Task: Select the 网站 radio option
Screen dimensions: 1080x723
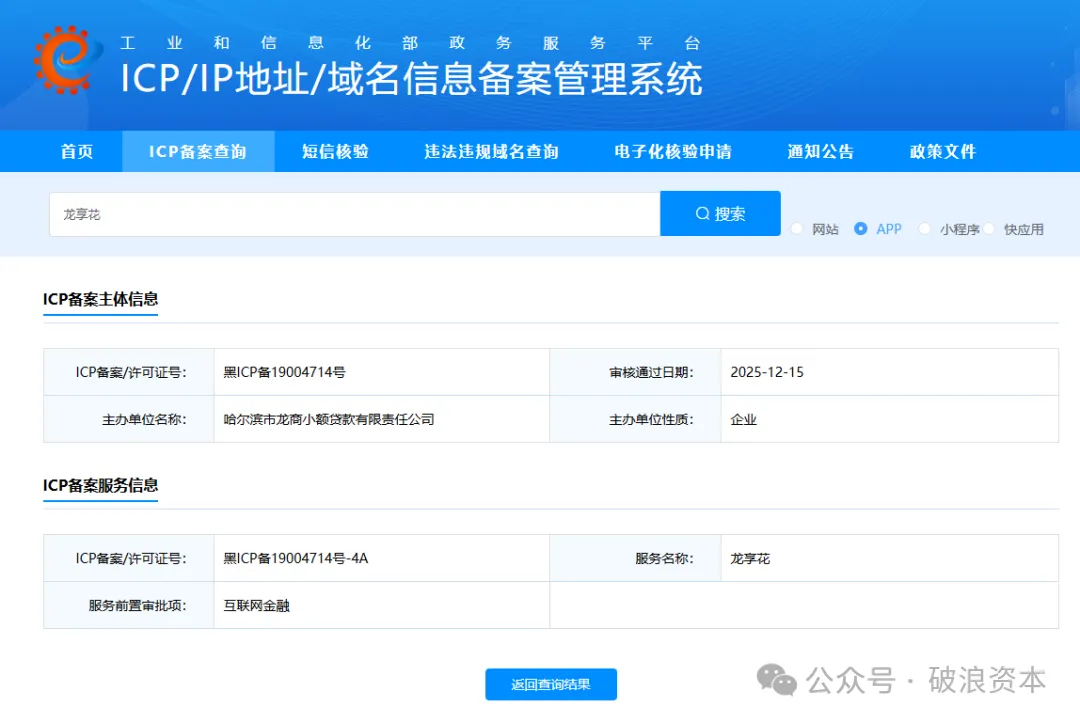Action: [x=797, y=229]
